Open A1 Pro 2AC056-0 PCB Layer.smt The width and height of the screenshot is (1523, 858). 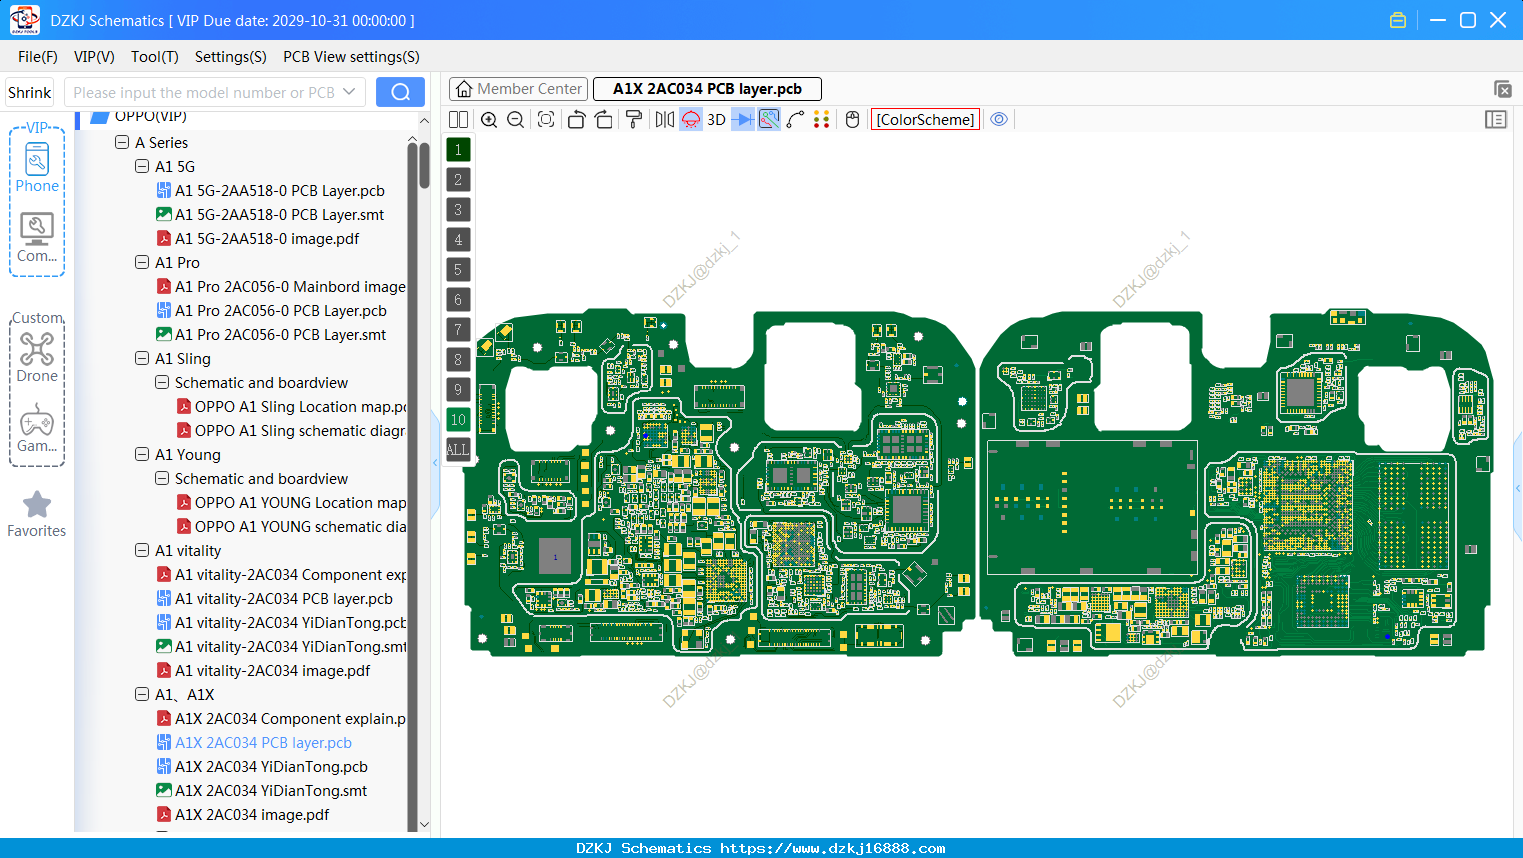pos(280,334)
